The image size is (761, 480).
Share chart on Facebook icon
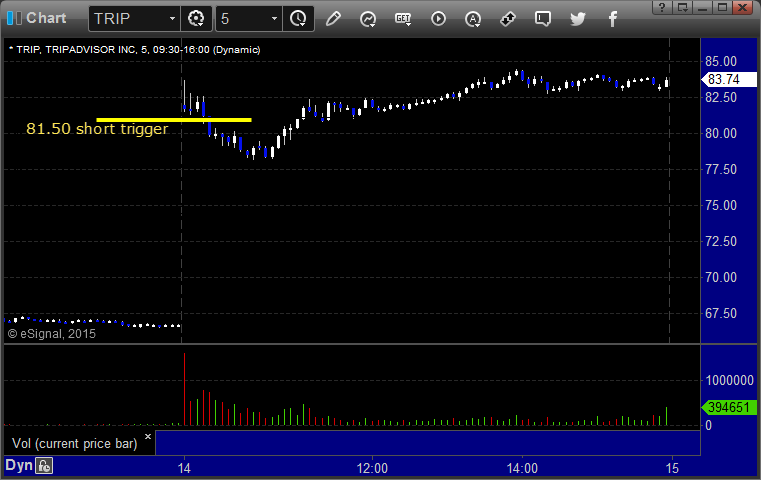pyautogui.click(x=612, y=19)
